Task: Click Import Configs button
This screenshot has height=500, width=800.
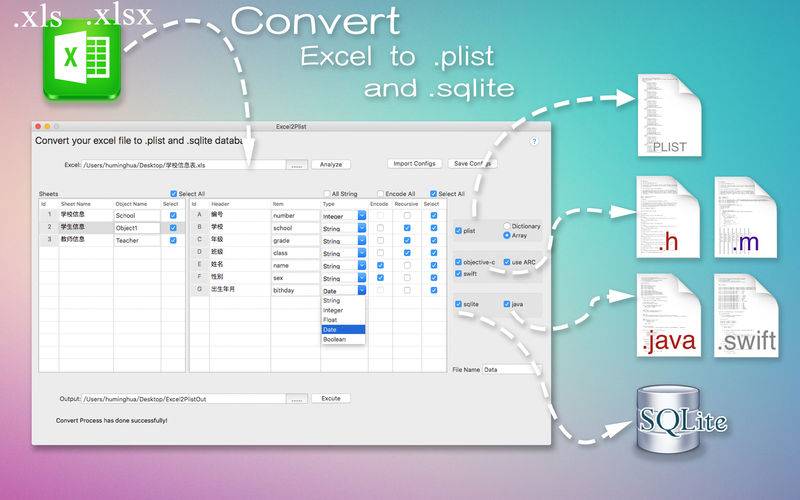Action: pyautogui.click(x=414, y=164)
